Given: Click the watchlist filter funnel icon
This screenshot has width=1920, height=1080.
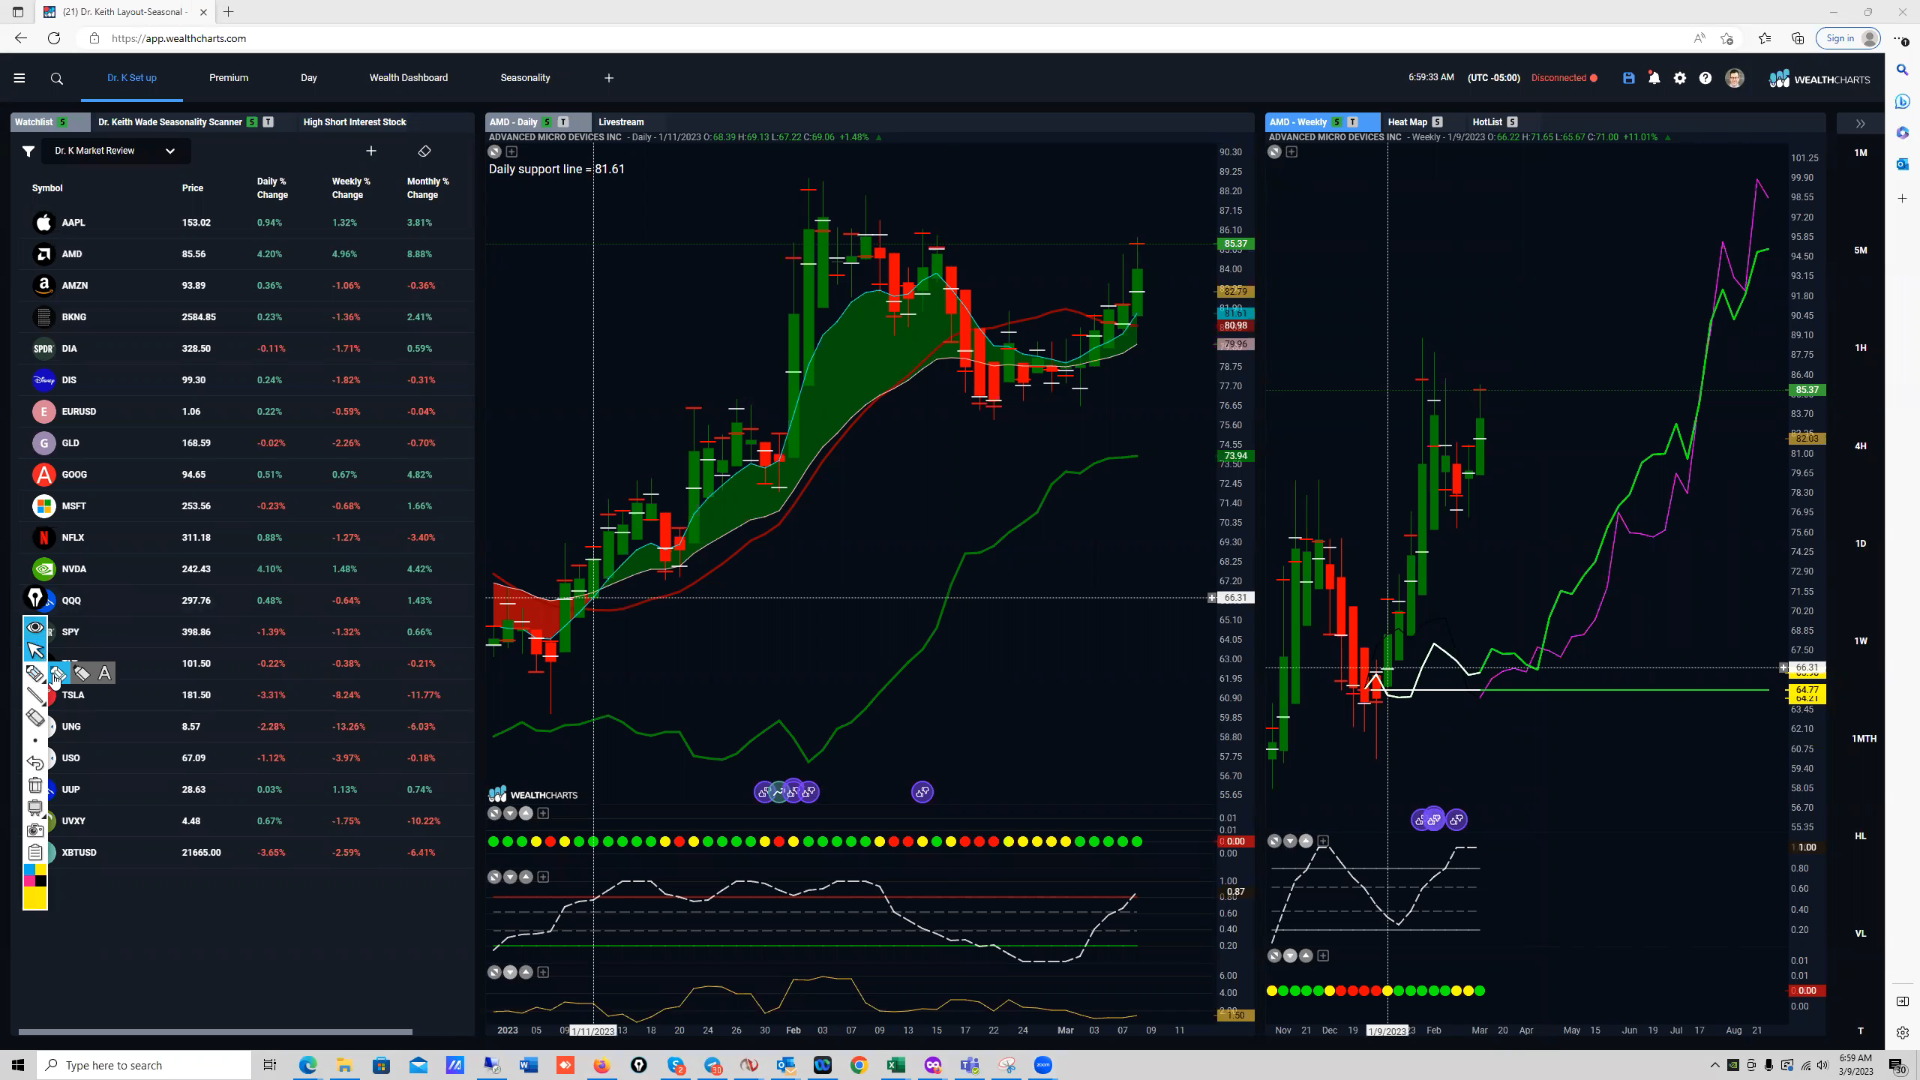Looking at the screenshot, I should pyautogui.click(x=28, y=151).
